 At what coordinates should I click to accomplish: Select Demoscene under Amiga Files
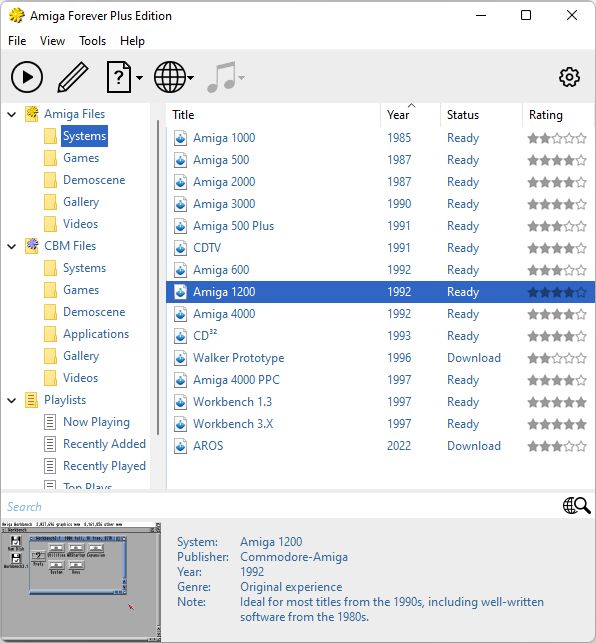click(94, 180)
